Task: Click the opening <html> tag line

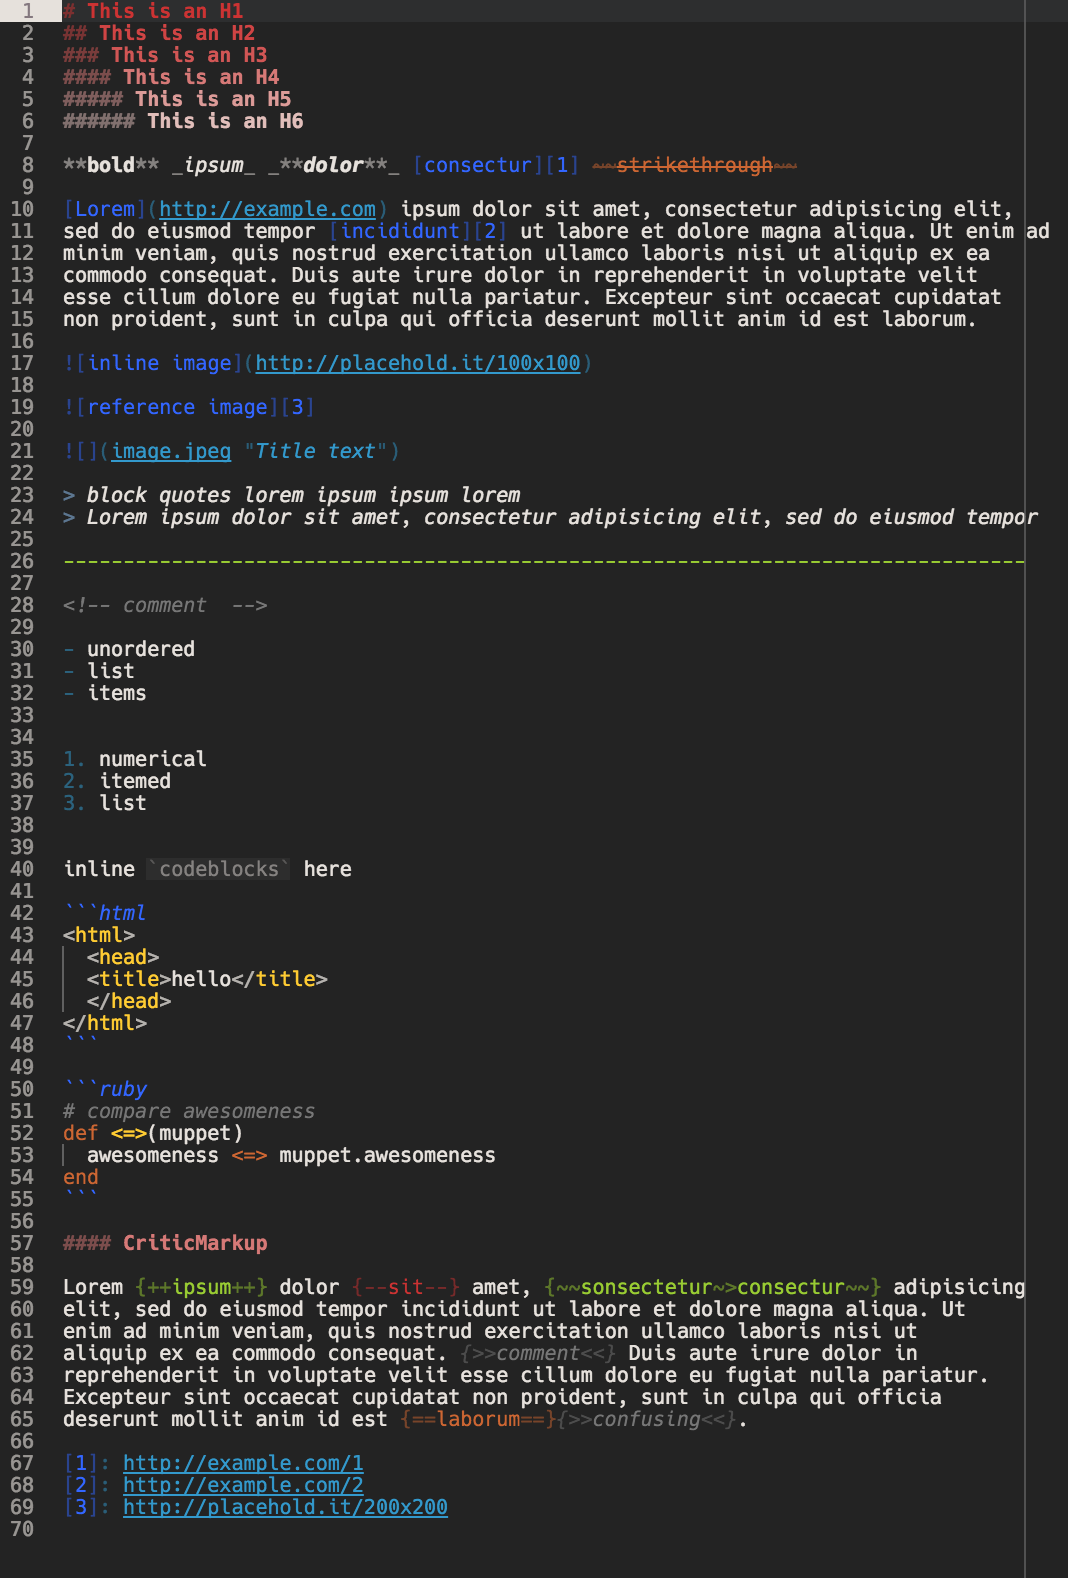Action: coord(99,935)
